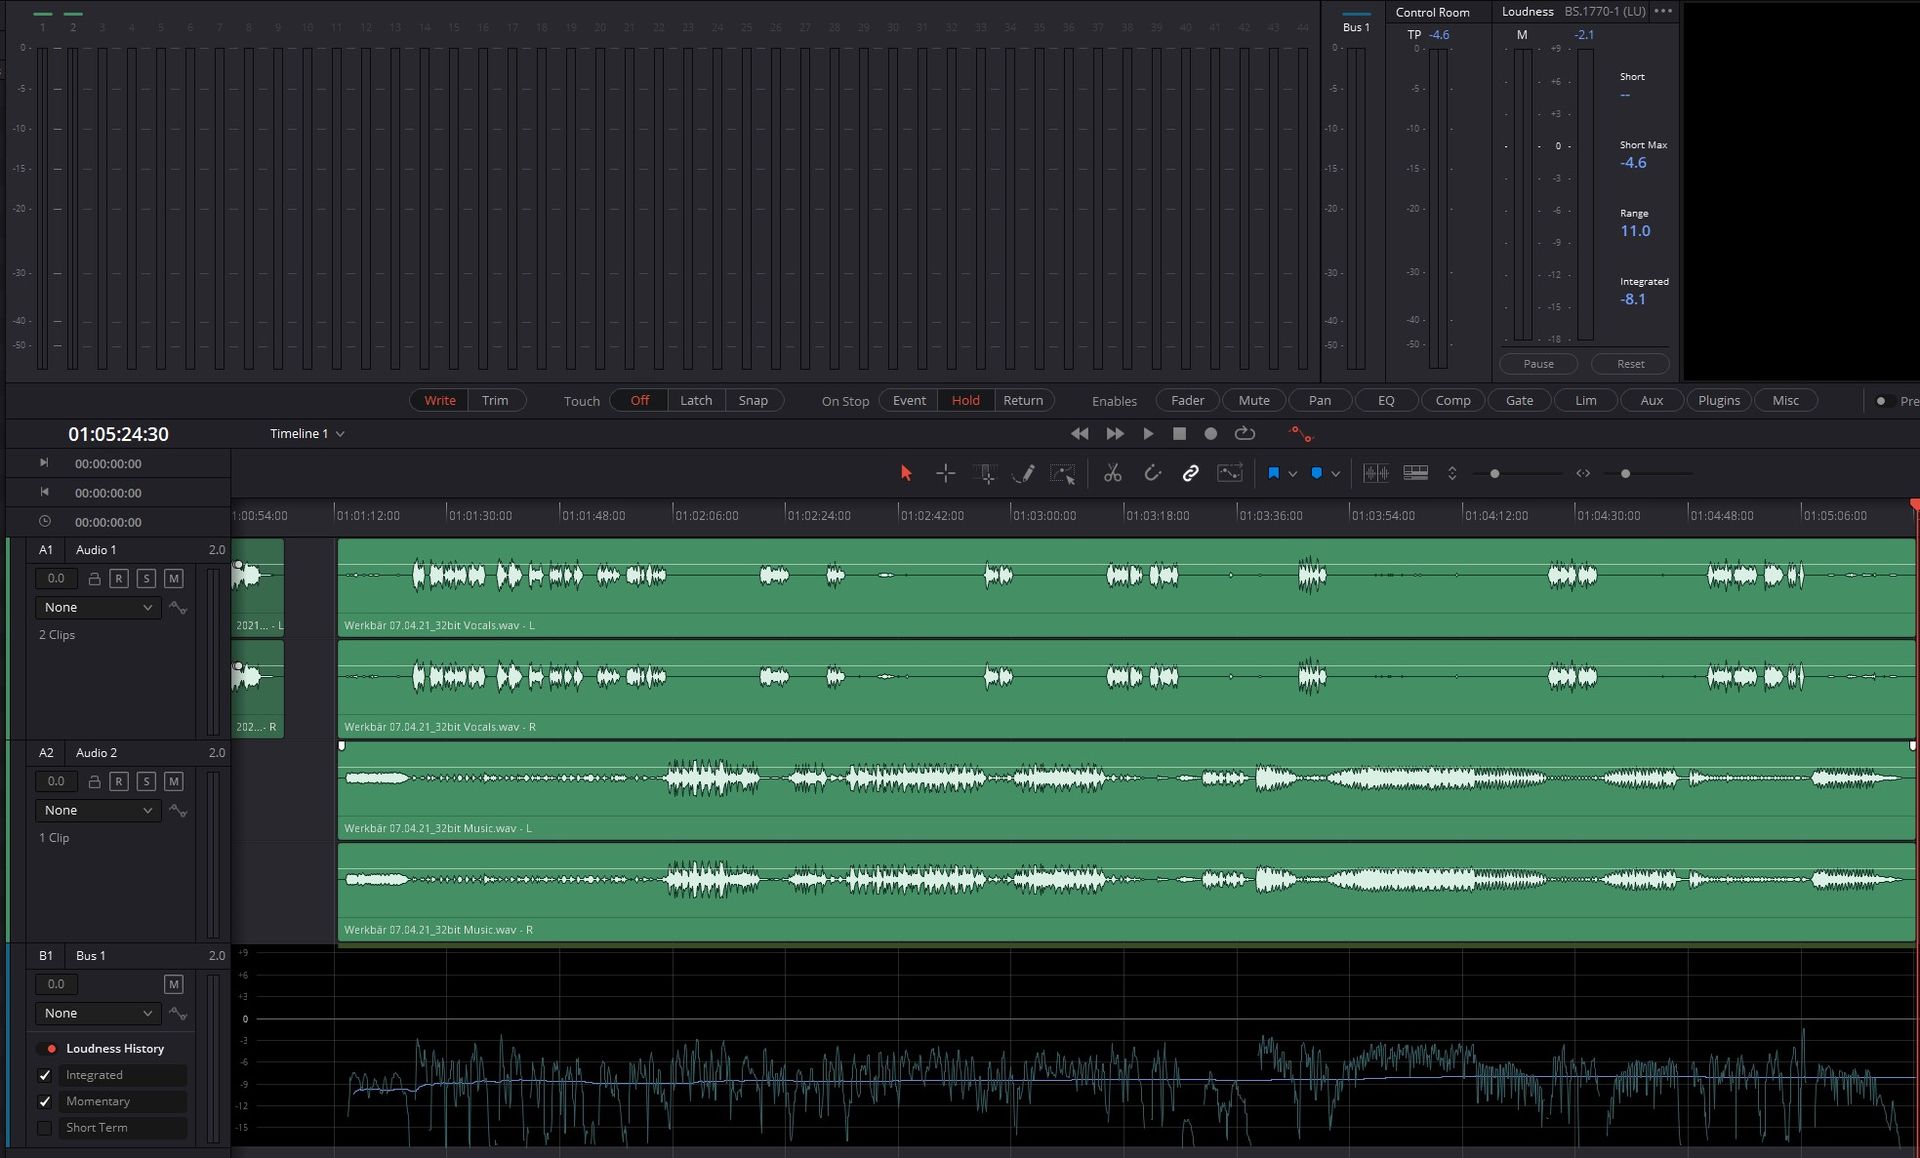1920x1158 pixels.
Task: Enable loop playback
Action: 1244,433
